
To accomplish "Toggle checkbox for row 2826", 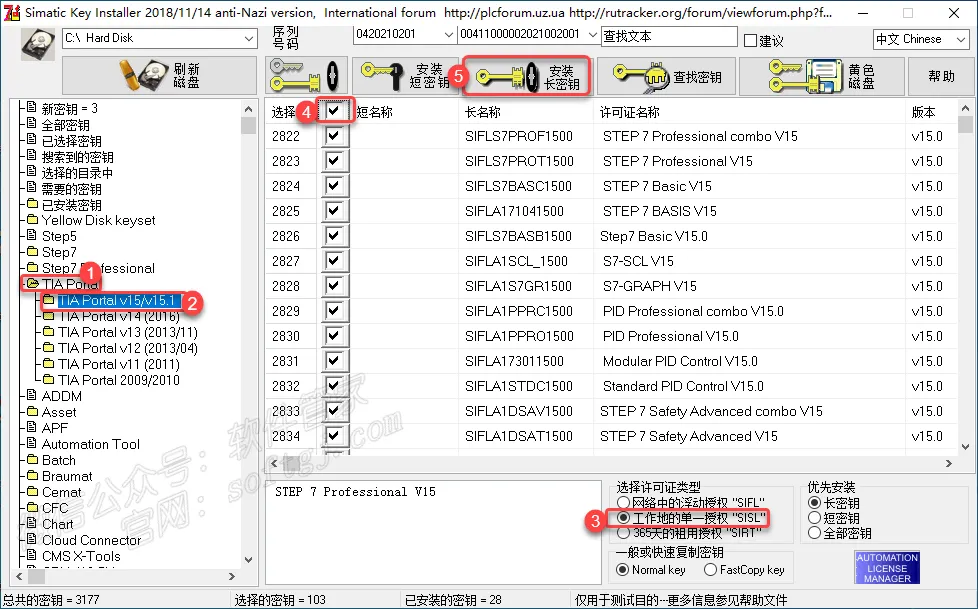I will pos(334,235).
